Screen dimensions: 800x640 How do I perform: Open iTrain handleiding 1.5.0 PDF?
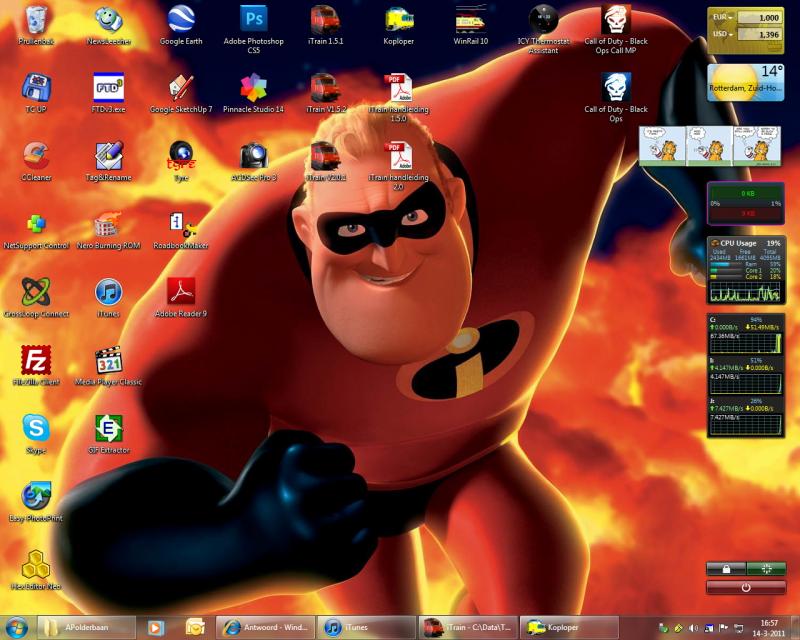coord(398,97)
